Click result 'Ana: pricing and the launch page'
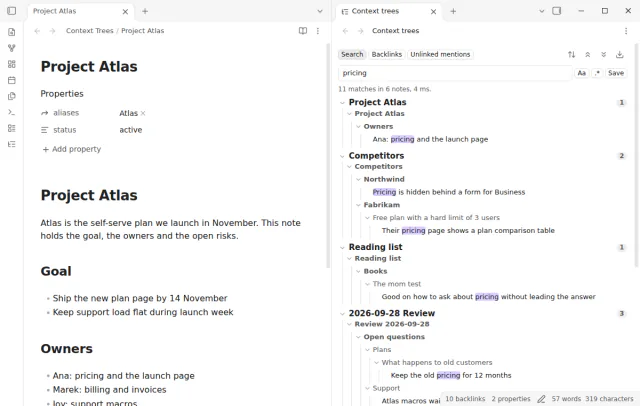Screen dimensions: 640x406 click(430, 139)
